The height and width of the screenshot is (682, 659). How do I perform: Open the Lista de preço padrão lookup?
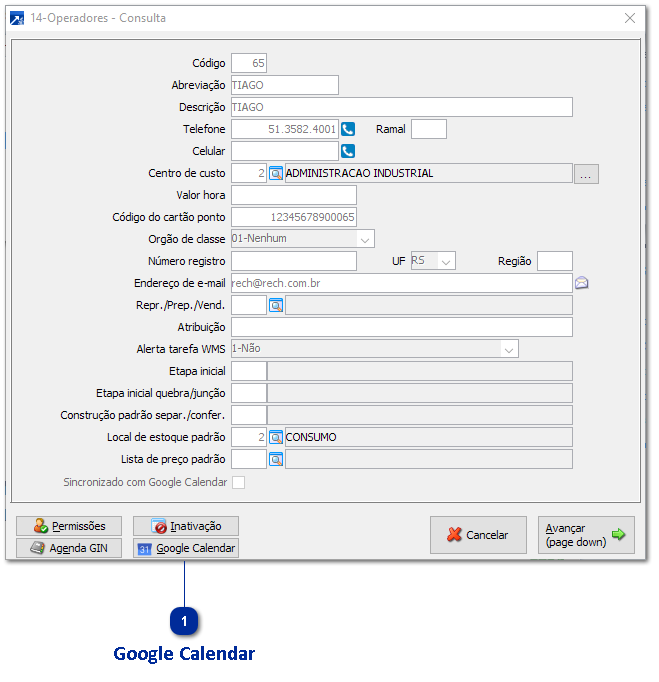276,459
